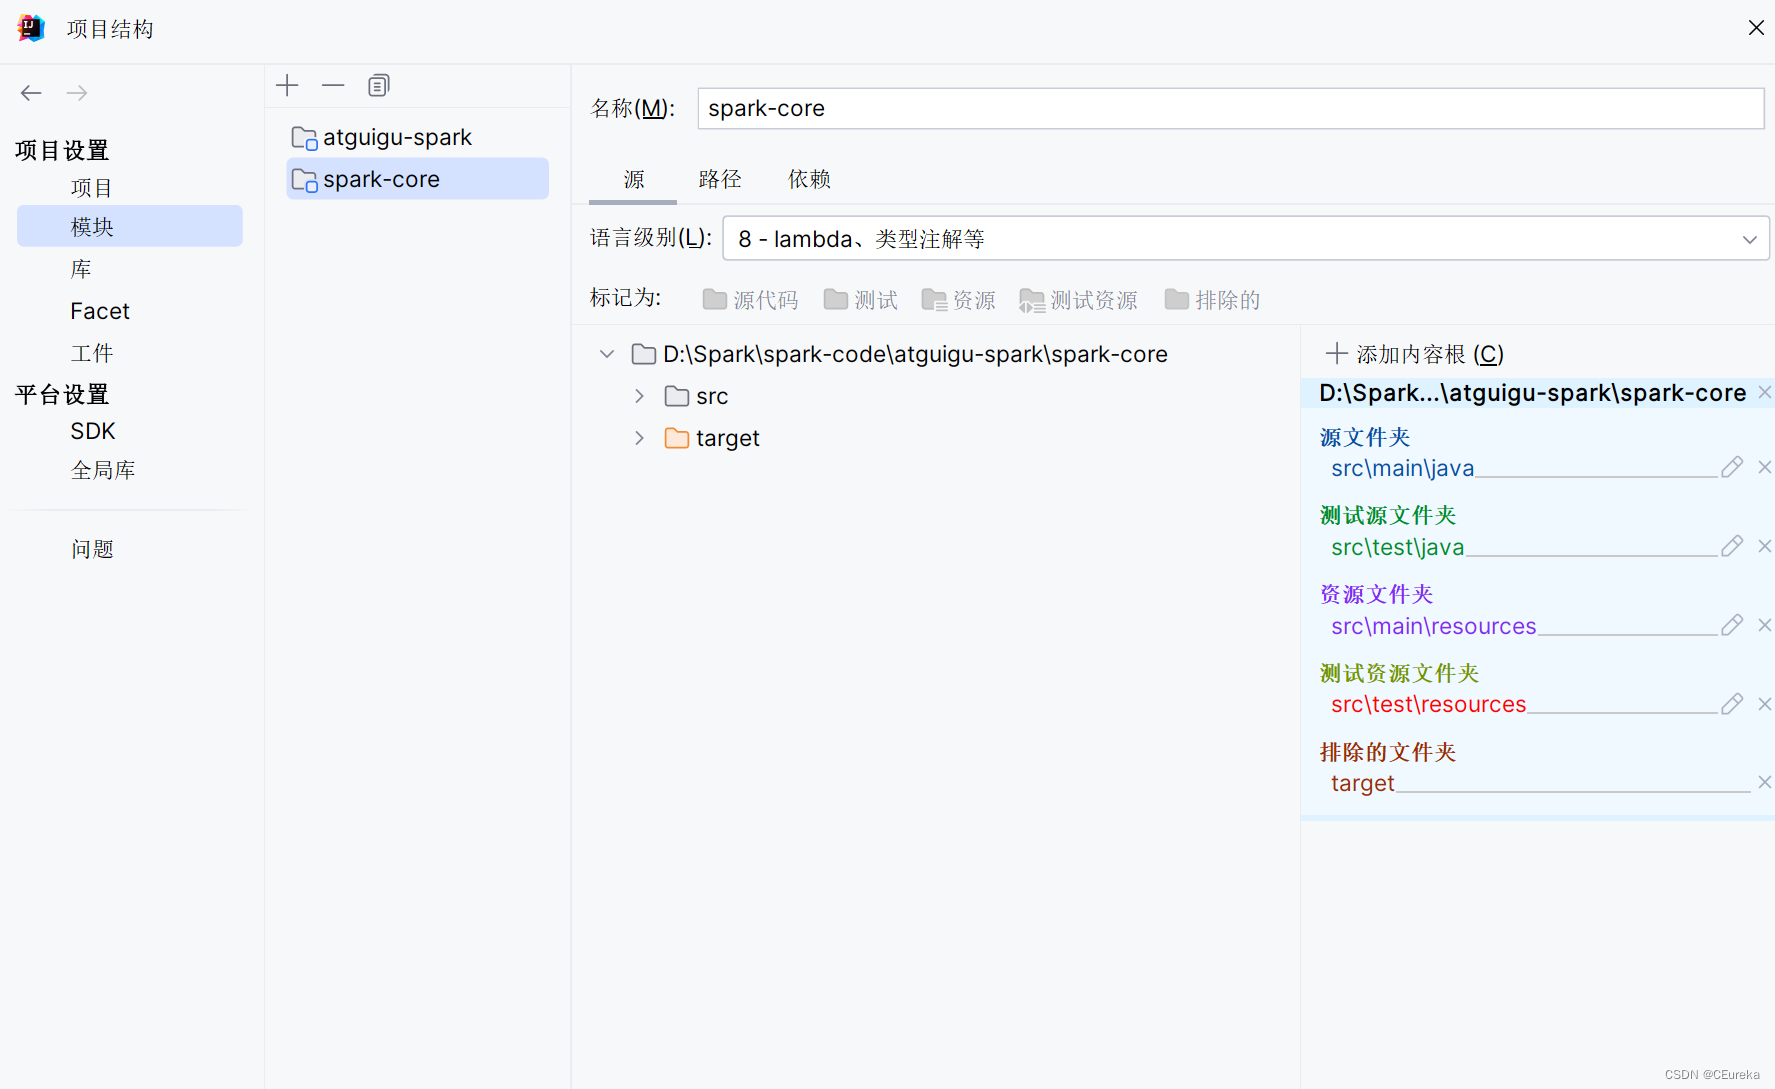
Task: Select spark-core module
Action: pyautogui.click(x=417, y=179)
